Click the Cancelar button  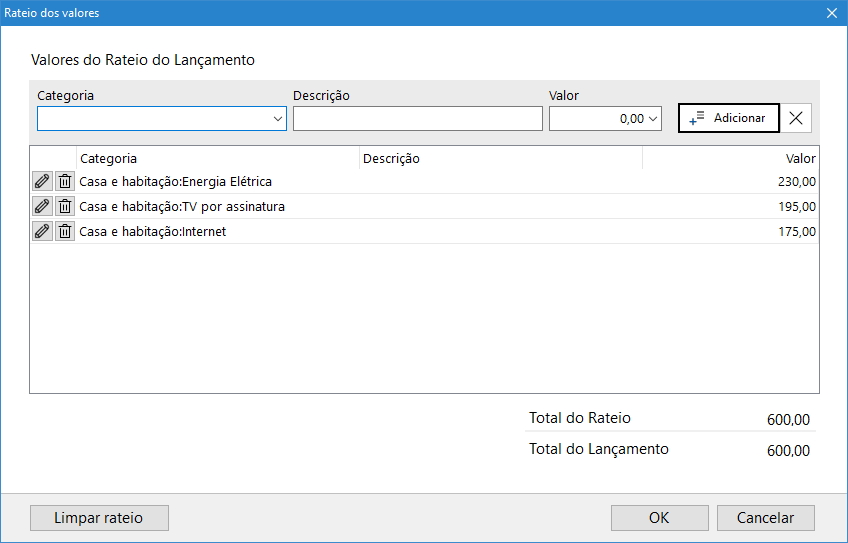(765, 518)
